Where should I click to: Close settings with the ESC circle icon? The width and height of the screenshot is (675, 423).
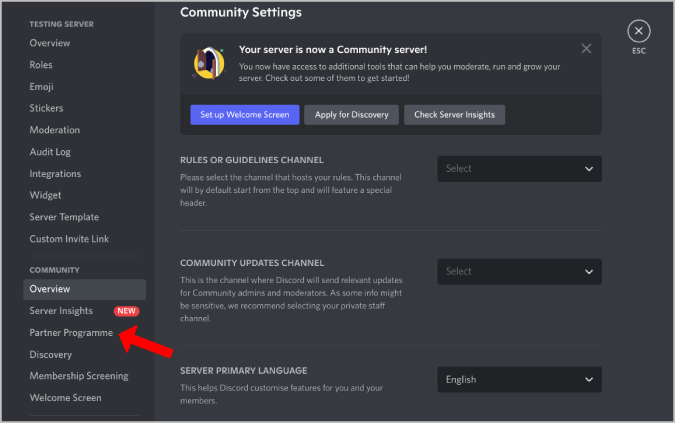point(638,31)
